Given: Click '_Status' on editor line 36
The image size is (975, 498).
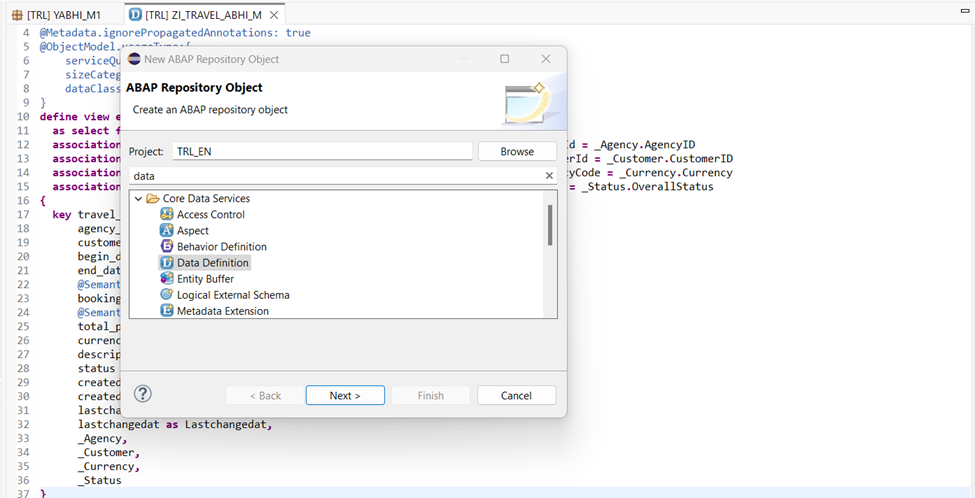Looking at the screenshot, I should coord(99,481).
